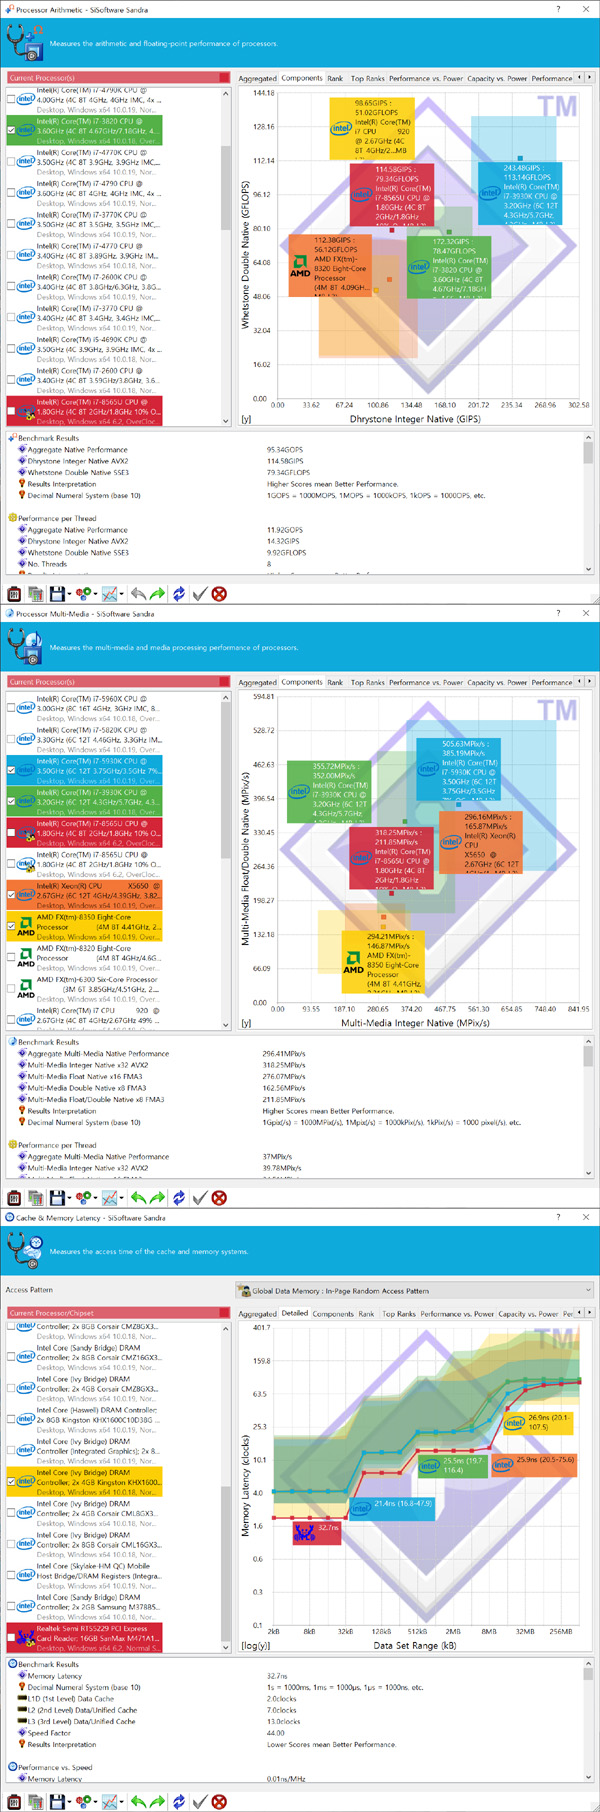The width and height of the screenshot is (600, 1812).
Task: Click the back arrow in Processor Multi-Media toolbar
Action: pyautogui.click(x=138, y=1198)
